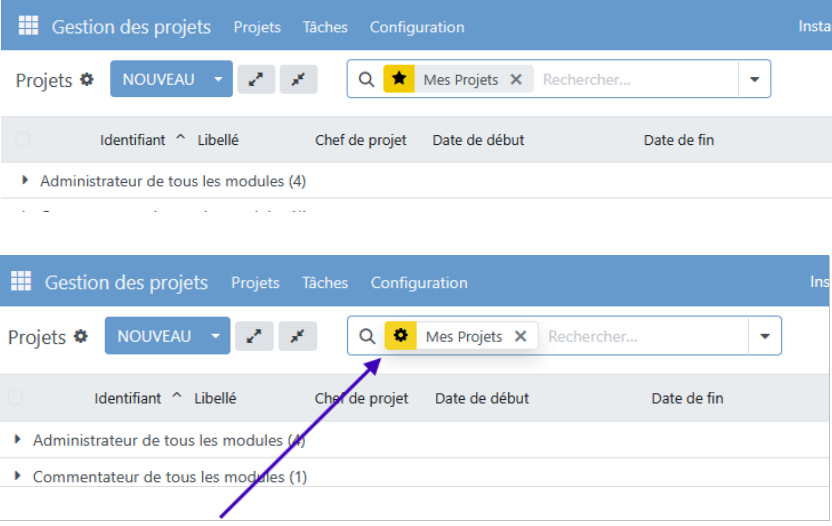832x526 pixels.
Task: Open Configuration menu in lower navigation bar
Action: tap(419, 283)
